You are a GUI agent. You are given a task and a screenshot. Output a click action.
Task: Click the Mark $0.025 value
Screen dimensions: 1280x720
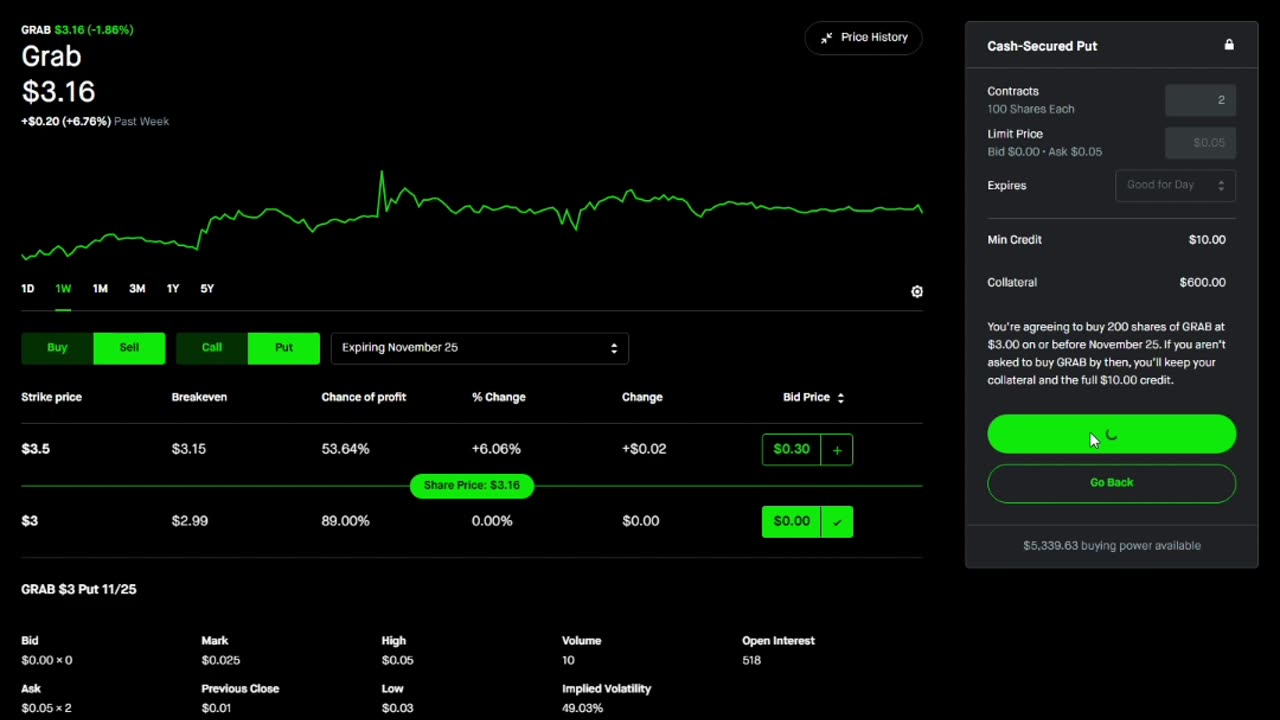point(220,661)
